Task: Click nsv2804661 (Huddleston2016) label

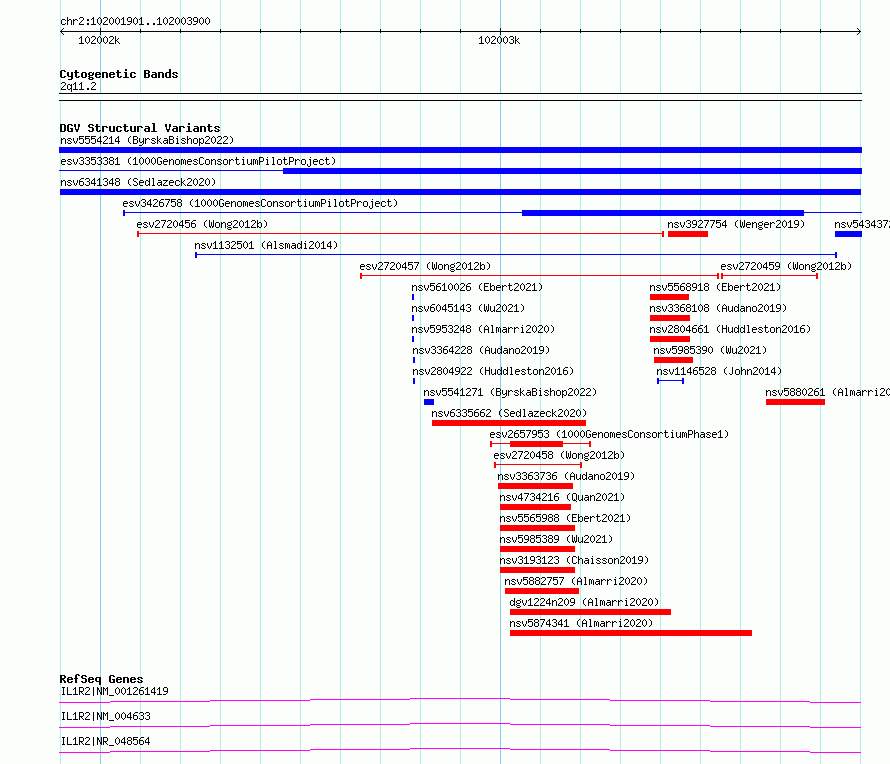Action: click(731, 329)
